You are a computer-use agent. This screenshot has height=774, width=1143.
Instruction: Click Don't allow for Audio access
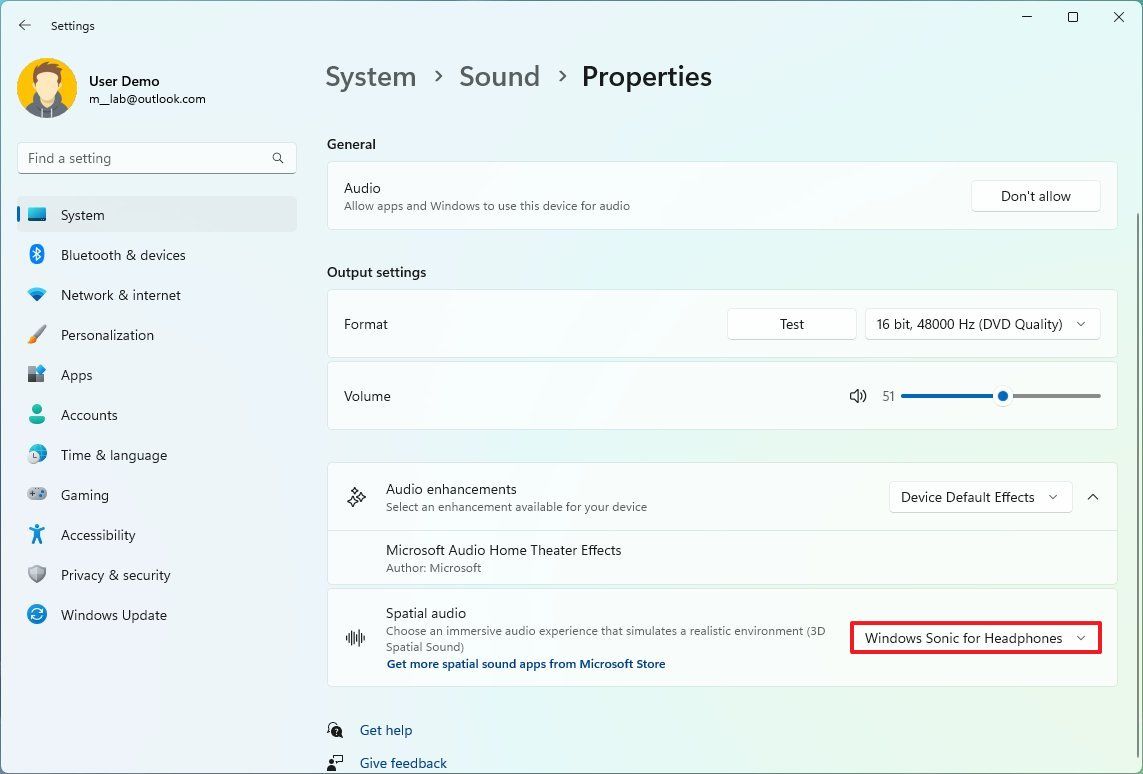point(1035,196)
